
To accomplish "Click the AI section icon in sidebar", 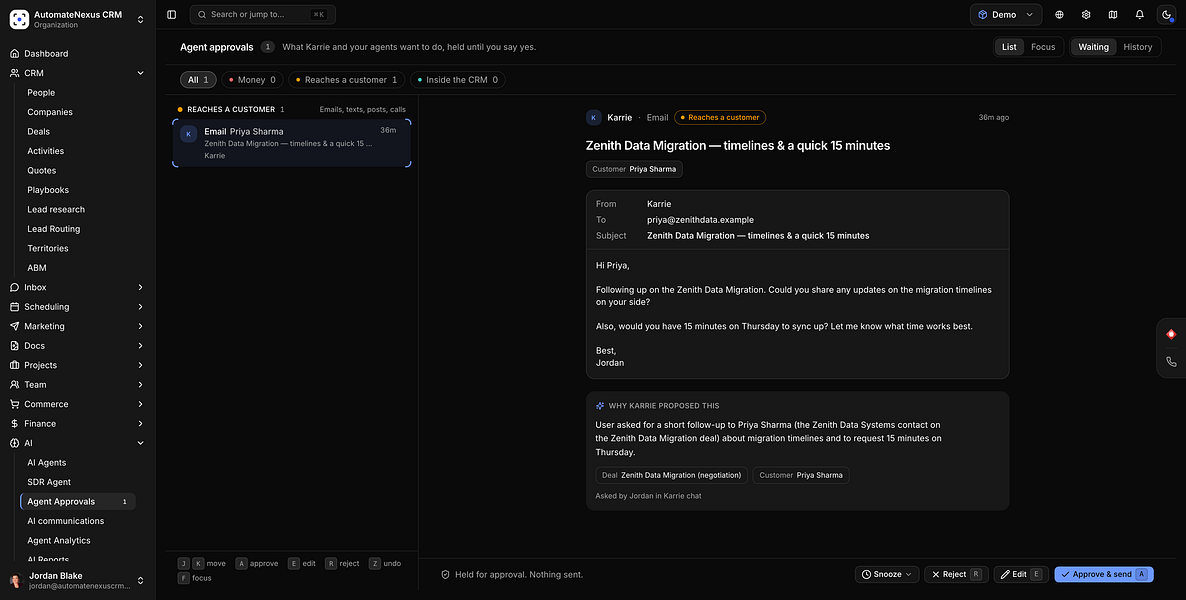I will click(14, 443).
